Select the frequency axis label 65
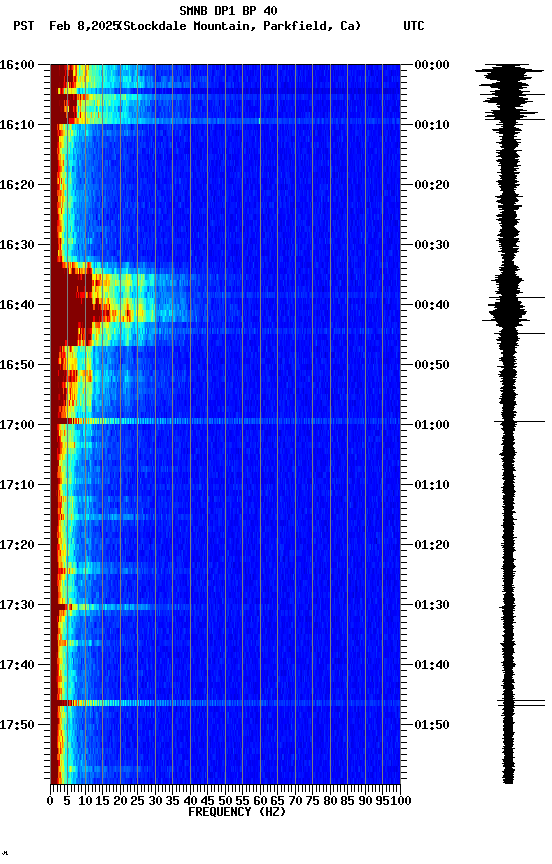This screenshot has width=552, height=864. coord(278,801)
